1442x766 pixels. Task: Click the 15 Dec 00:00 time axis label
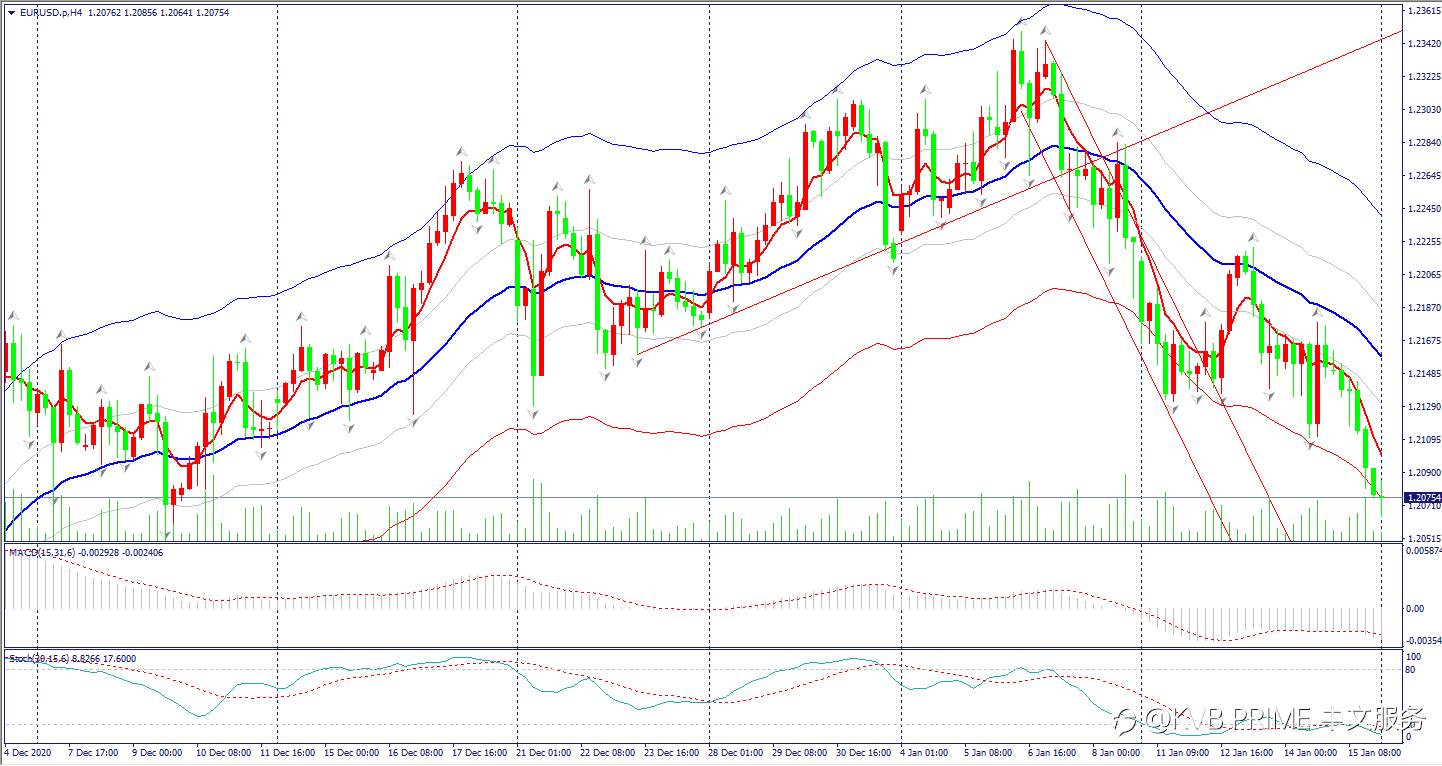tap(352, 753)
